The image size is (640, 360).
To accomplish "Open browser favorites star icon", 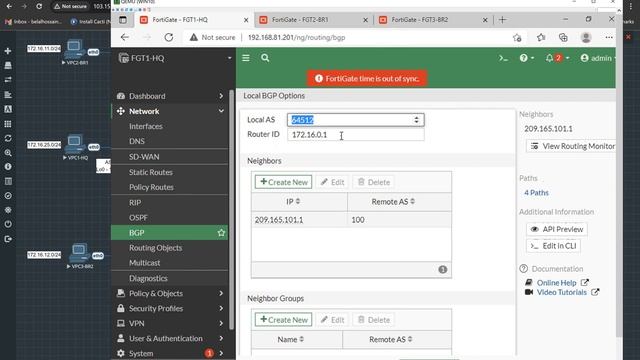I will pyautogui.click(x=541, y=37).
